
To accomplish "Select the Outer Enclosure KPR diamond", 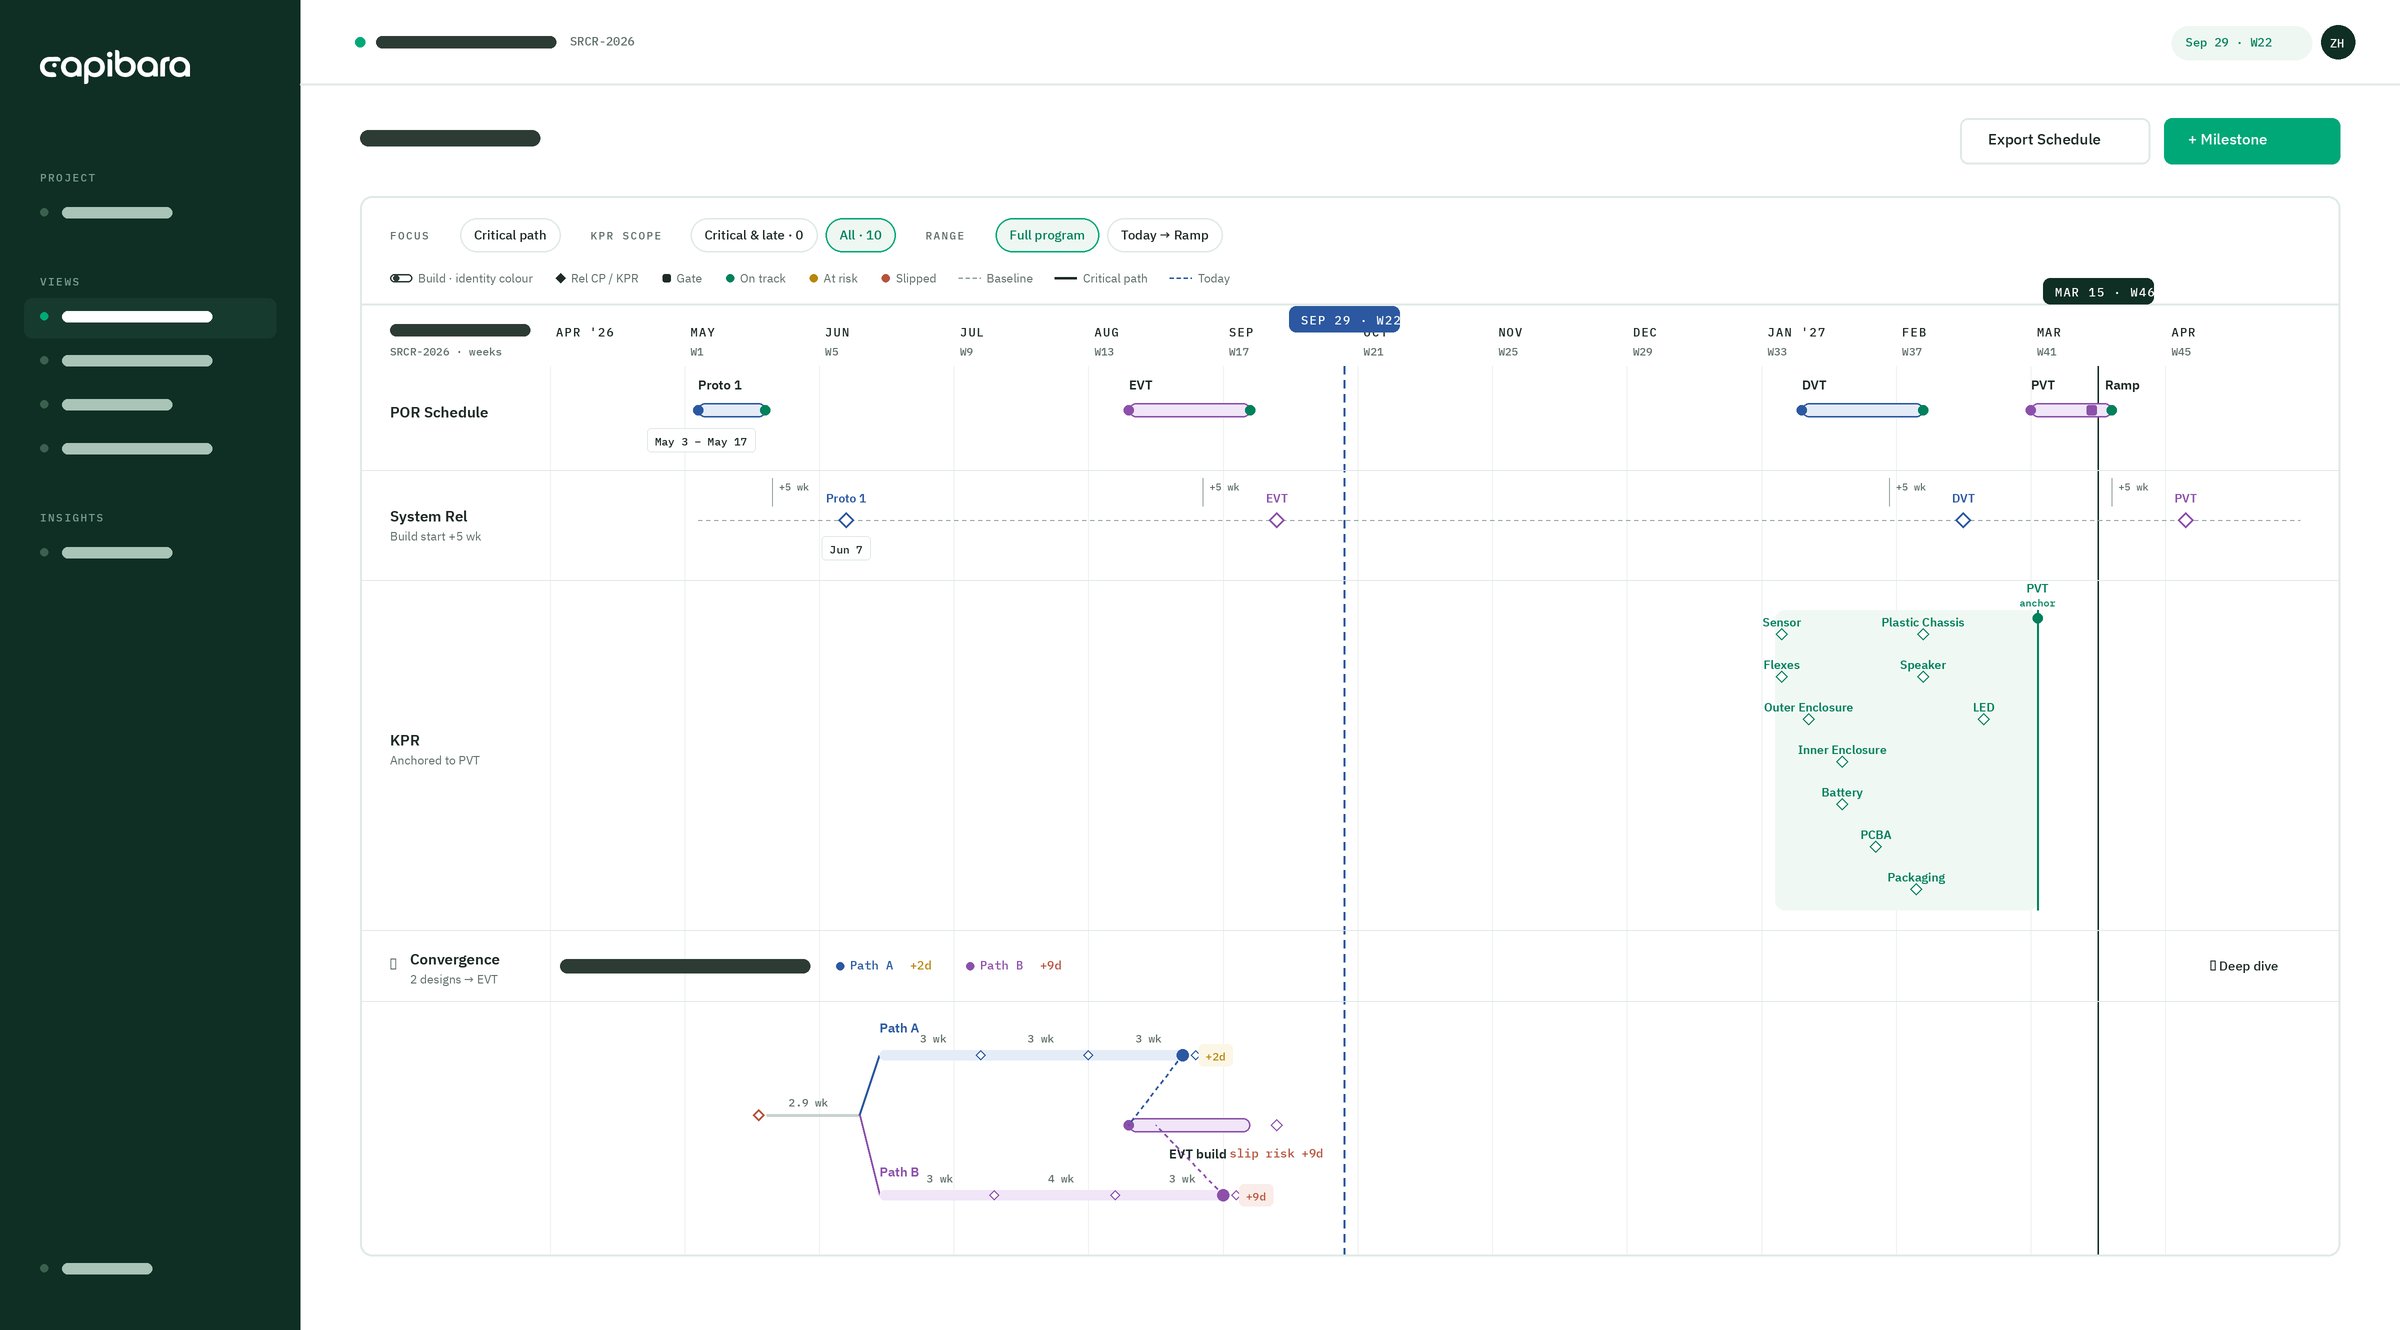I will click(1808, 720).
